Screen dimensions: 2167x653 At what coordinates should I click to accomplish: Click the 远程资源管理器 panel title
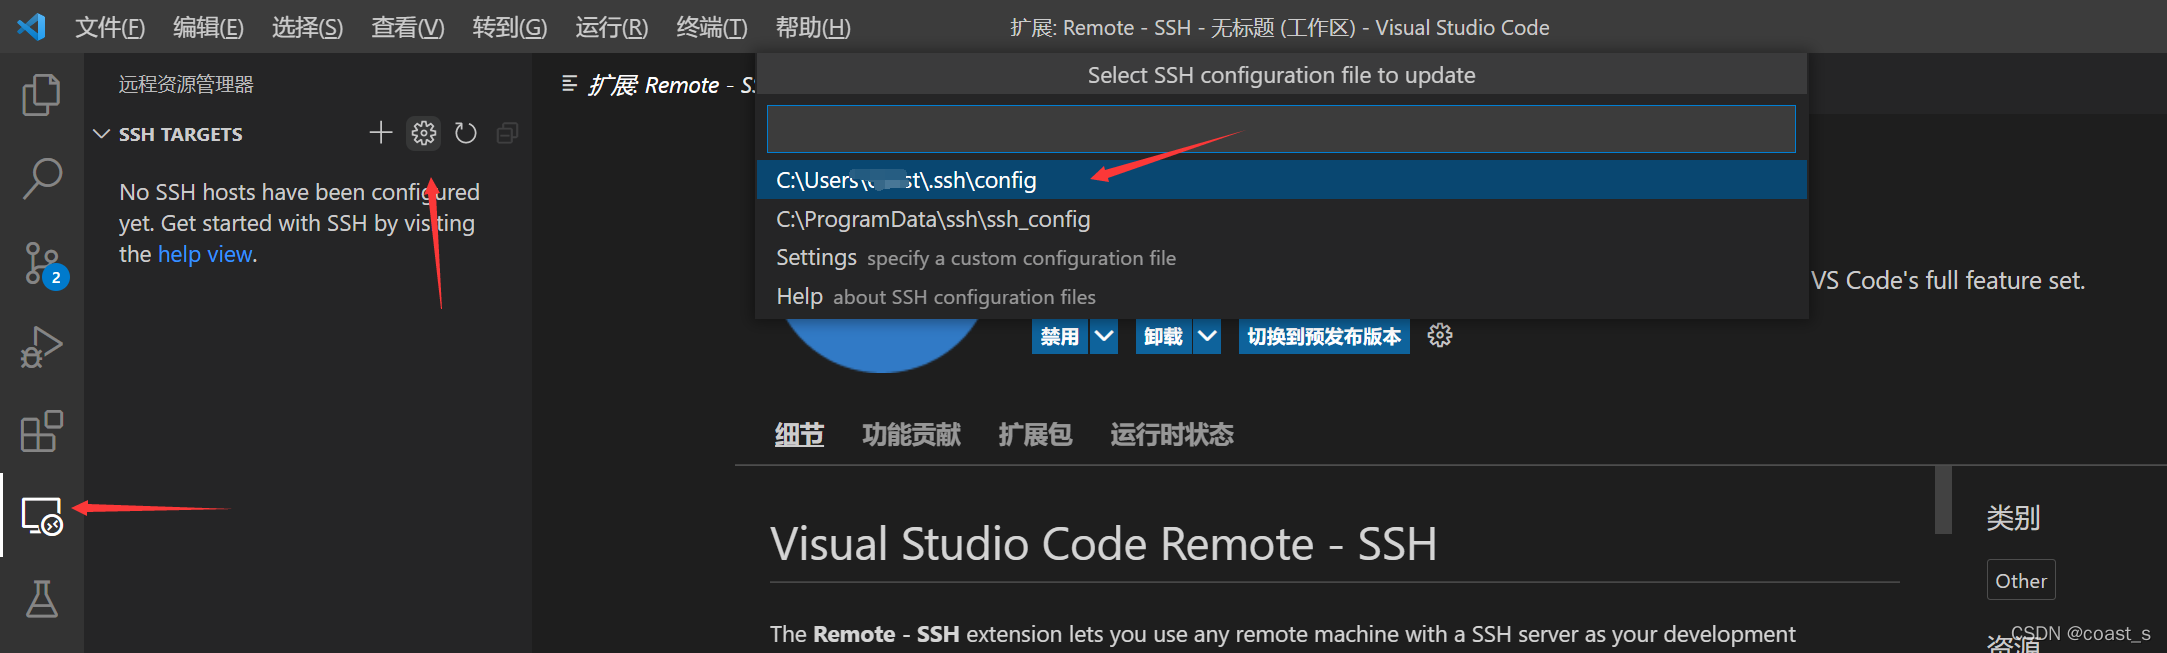(x=186, y=85)
